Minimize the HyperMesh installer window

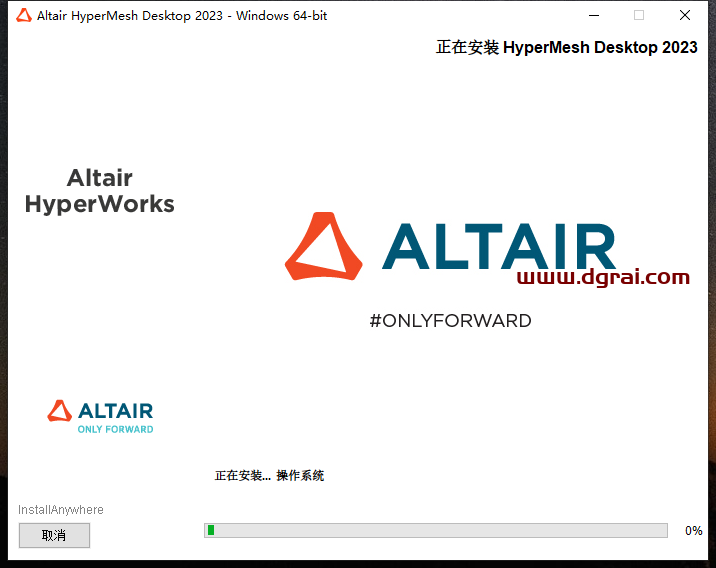pyautogui.click(x=594, y=16)
